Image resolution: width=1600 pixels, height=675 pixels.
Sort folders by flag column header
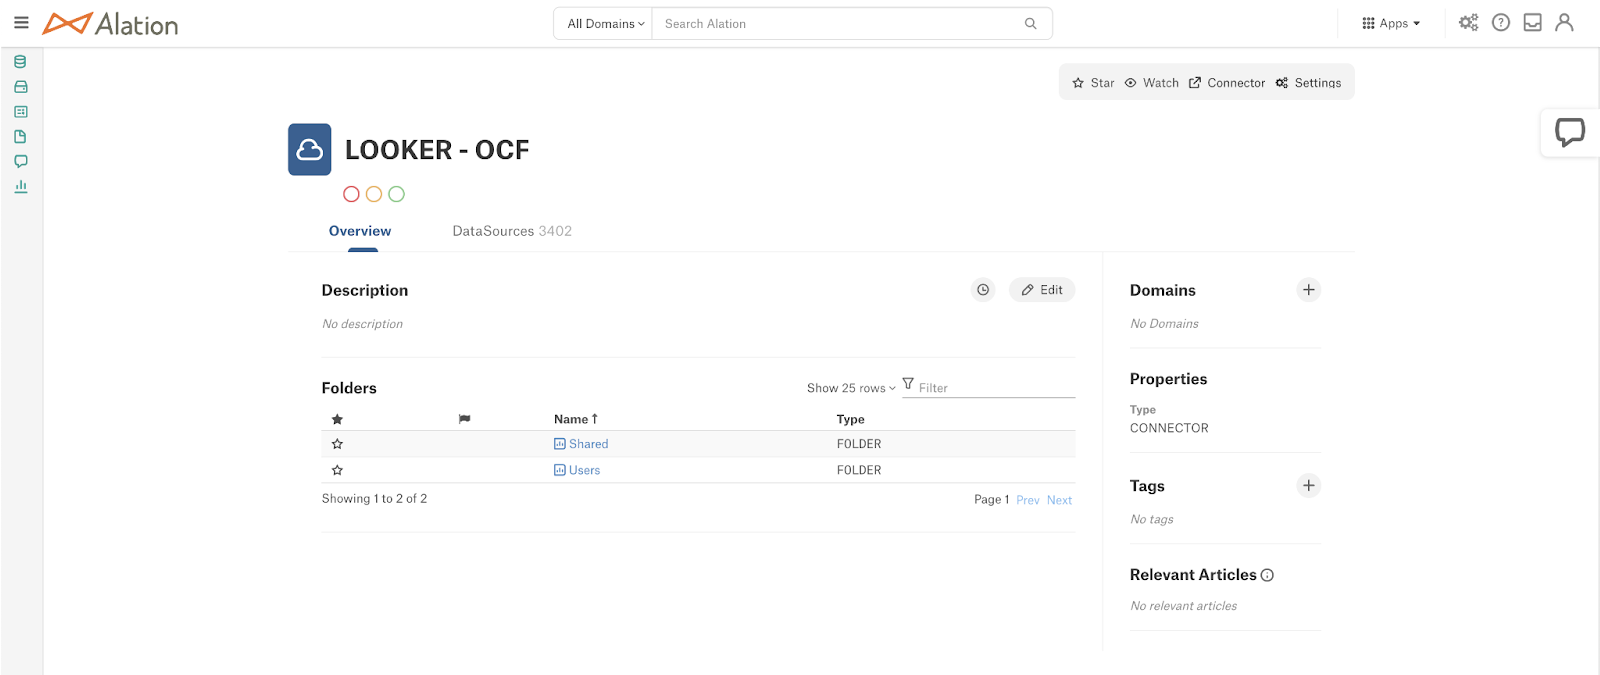(x=465, y=419)
